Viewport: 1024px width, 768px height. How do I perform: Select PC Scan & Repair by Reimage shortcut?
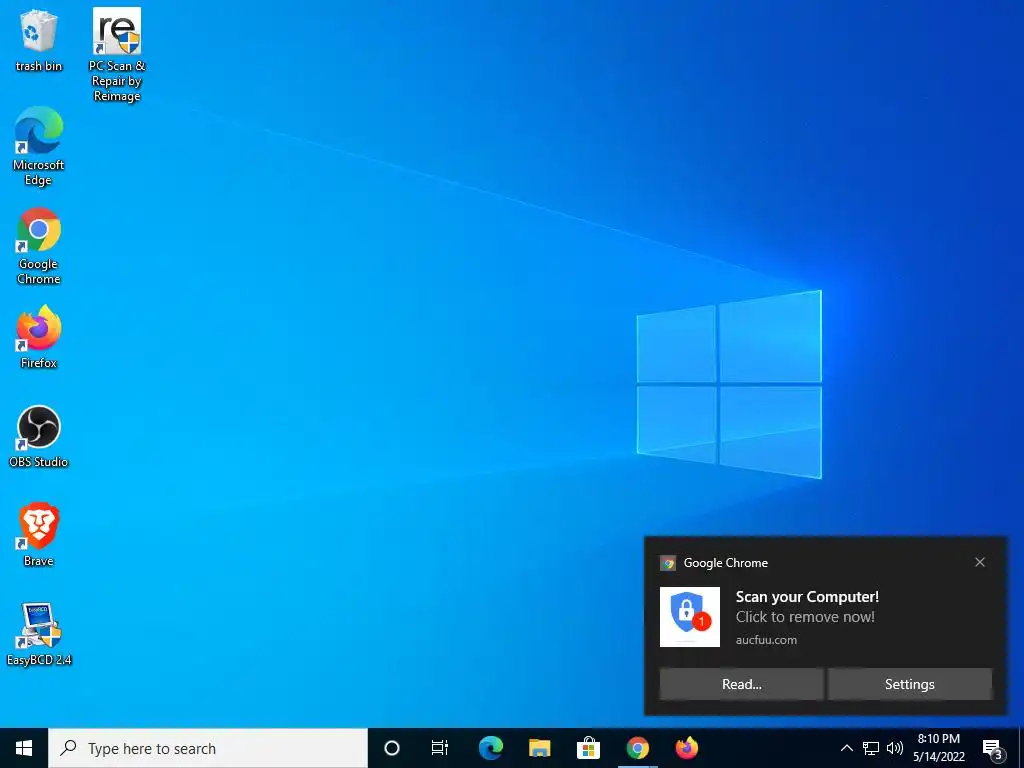[117, 55]
